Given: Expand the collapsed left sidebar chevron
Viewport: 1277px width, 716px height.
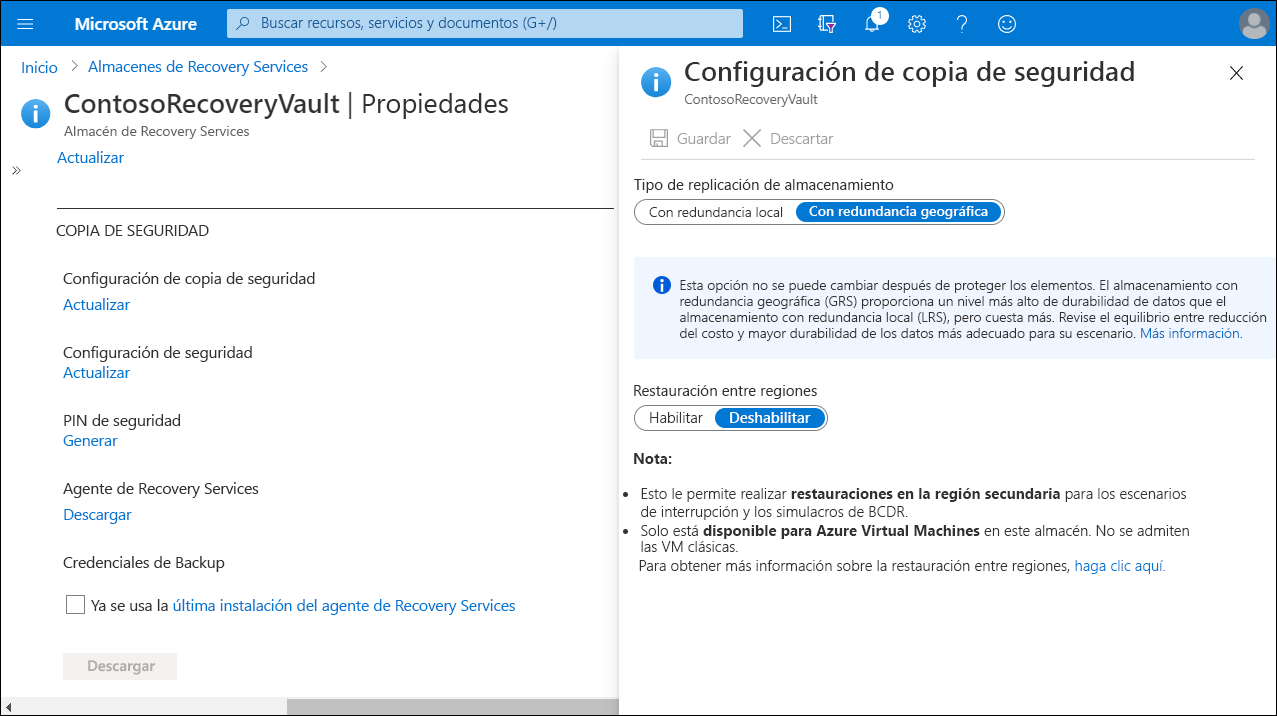Looking at the screenshot, I should pos(16,169).
